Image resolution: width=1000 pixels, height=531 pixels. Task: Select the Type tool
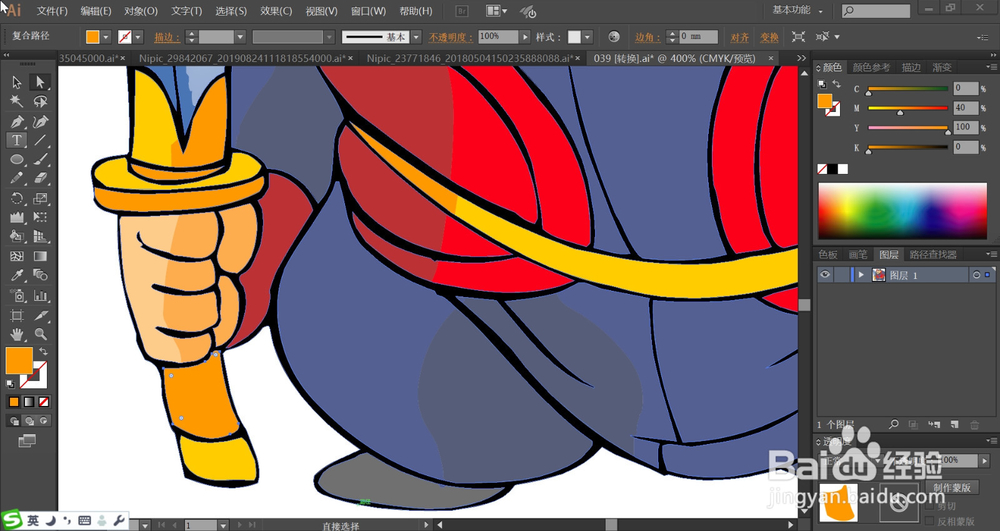17,140
